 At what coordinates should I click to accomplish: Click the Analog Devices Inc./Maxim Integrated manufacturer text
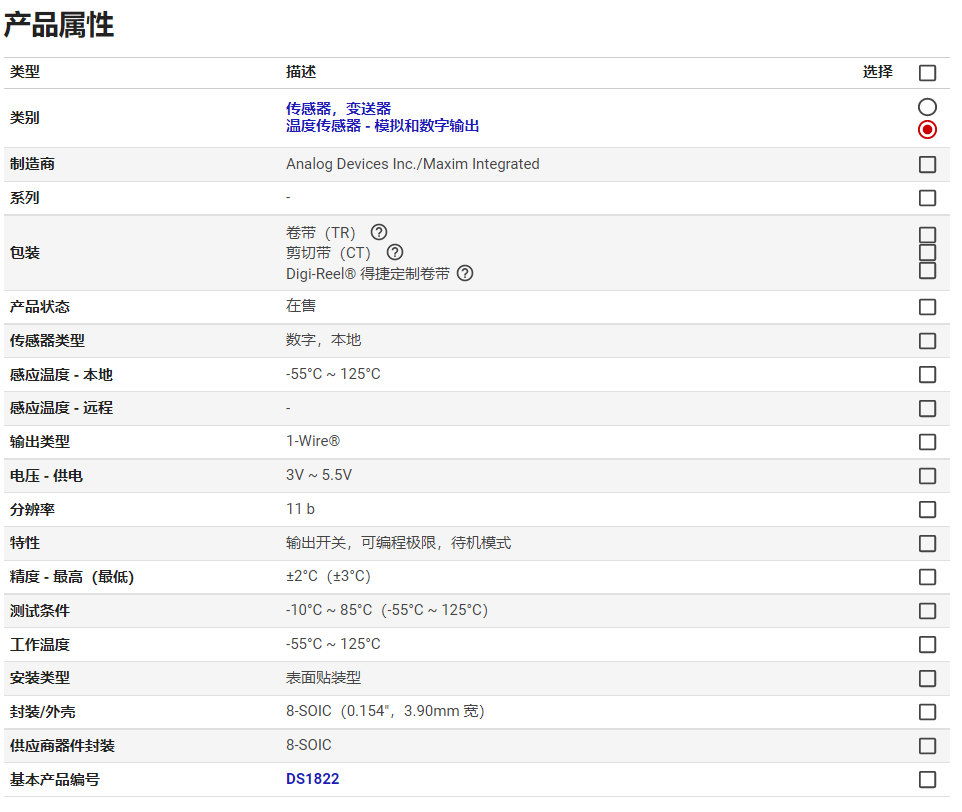pyautogui.click(x=412, y=164)
